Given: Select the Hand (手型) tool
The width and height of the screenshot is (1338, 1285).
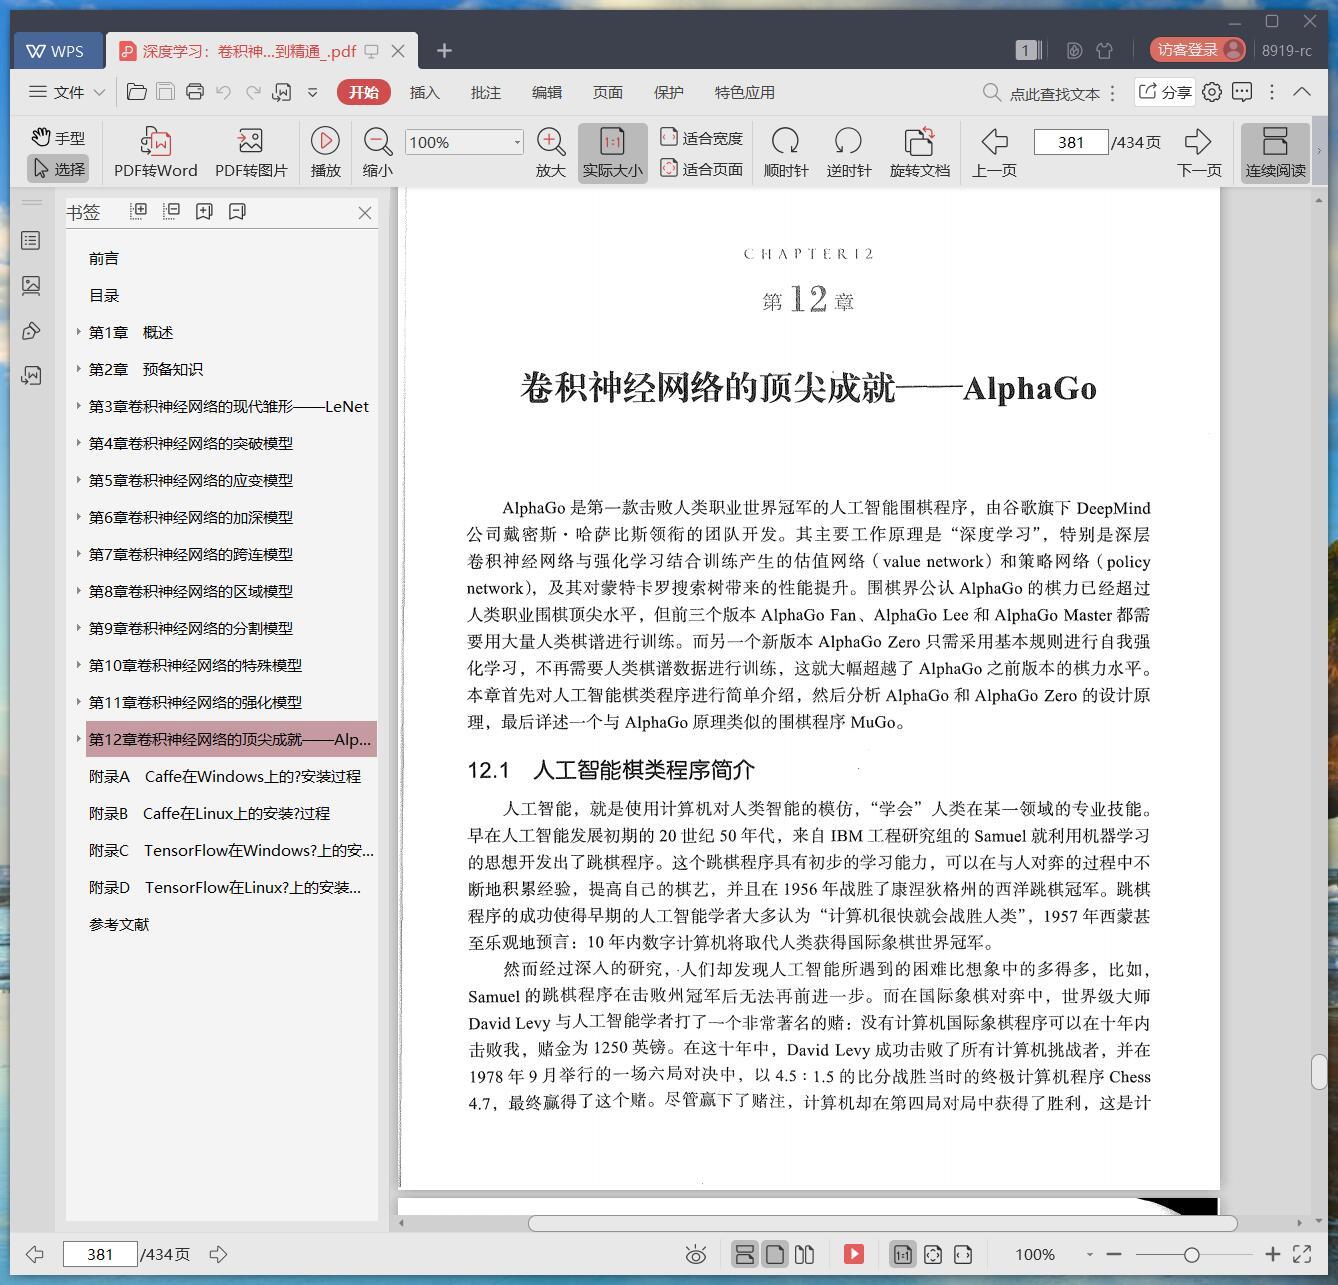Looking at the screenshot, I should coord(58,138).
